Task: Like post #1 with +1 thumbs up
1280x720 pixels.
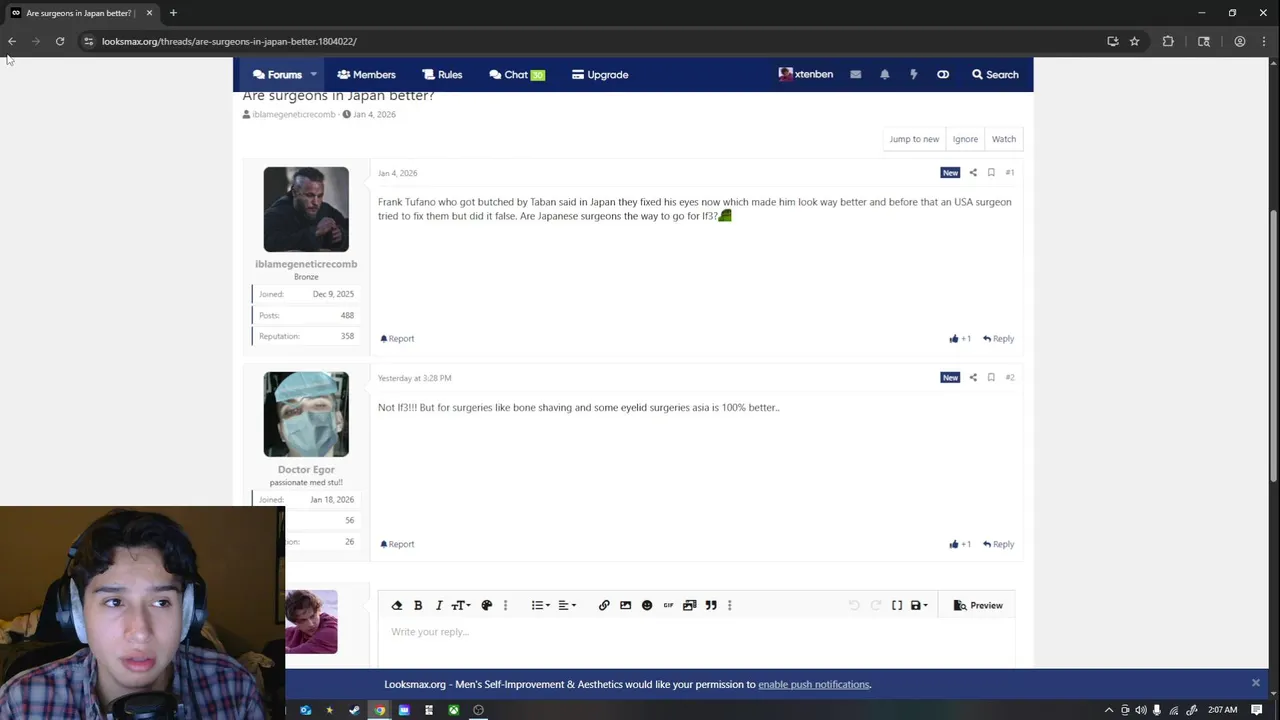Action: point(960,339)
